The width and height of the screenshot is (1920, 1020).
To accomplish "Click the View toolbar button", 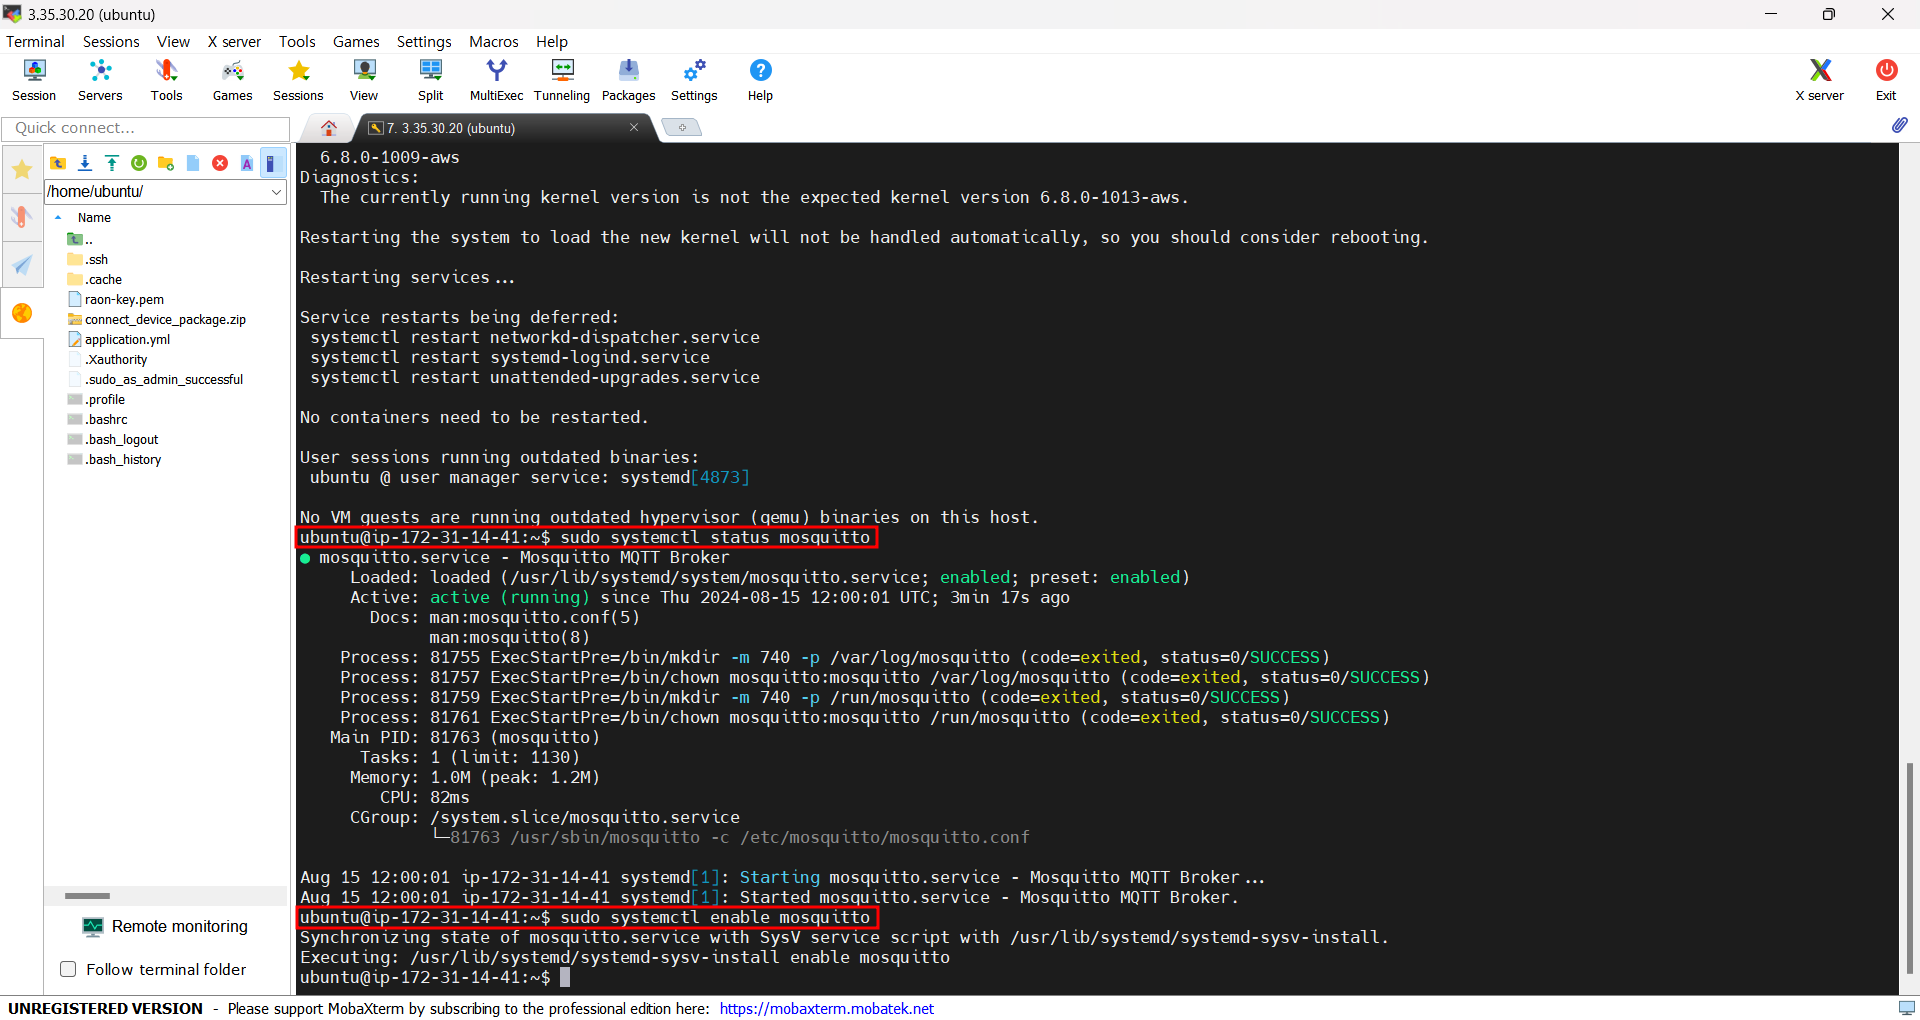I will (364, 80).
